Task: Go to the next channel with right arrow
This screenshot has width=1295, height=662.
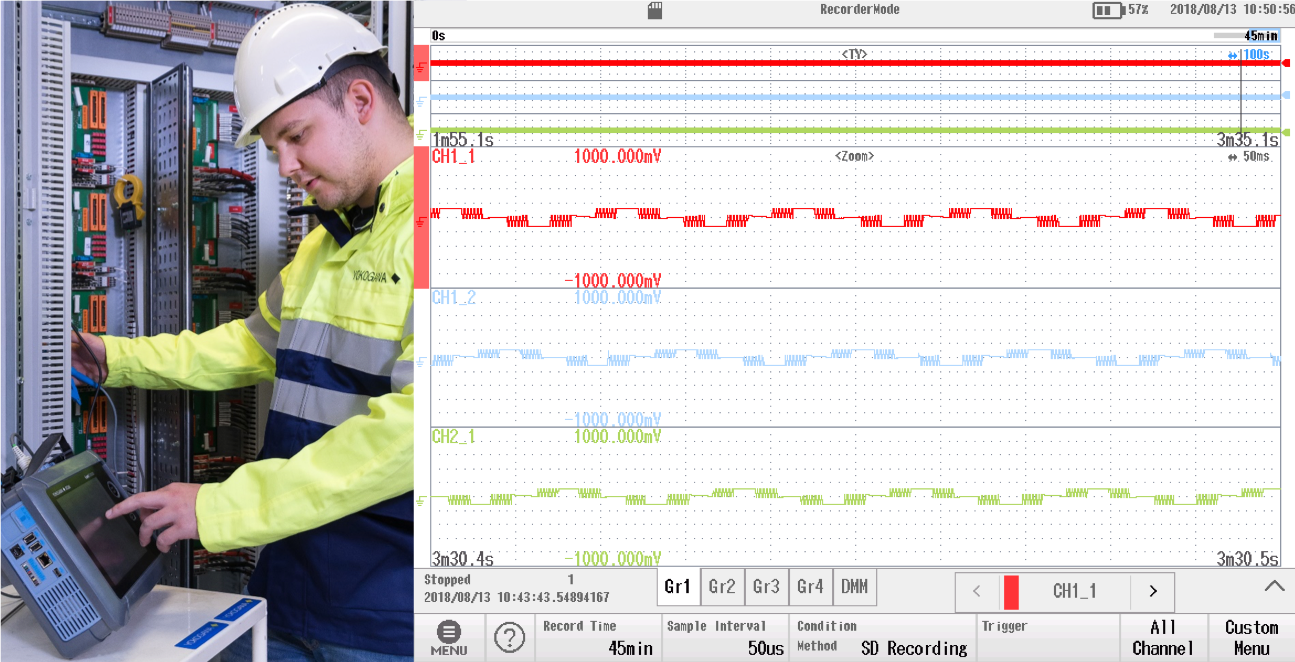Action: pyautogui.click(x=1152, y=591)
